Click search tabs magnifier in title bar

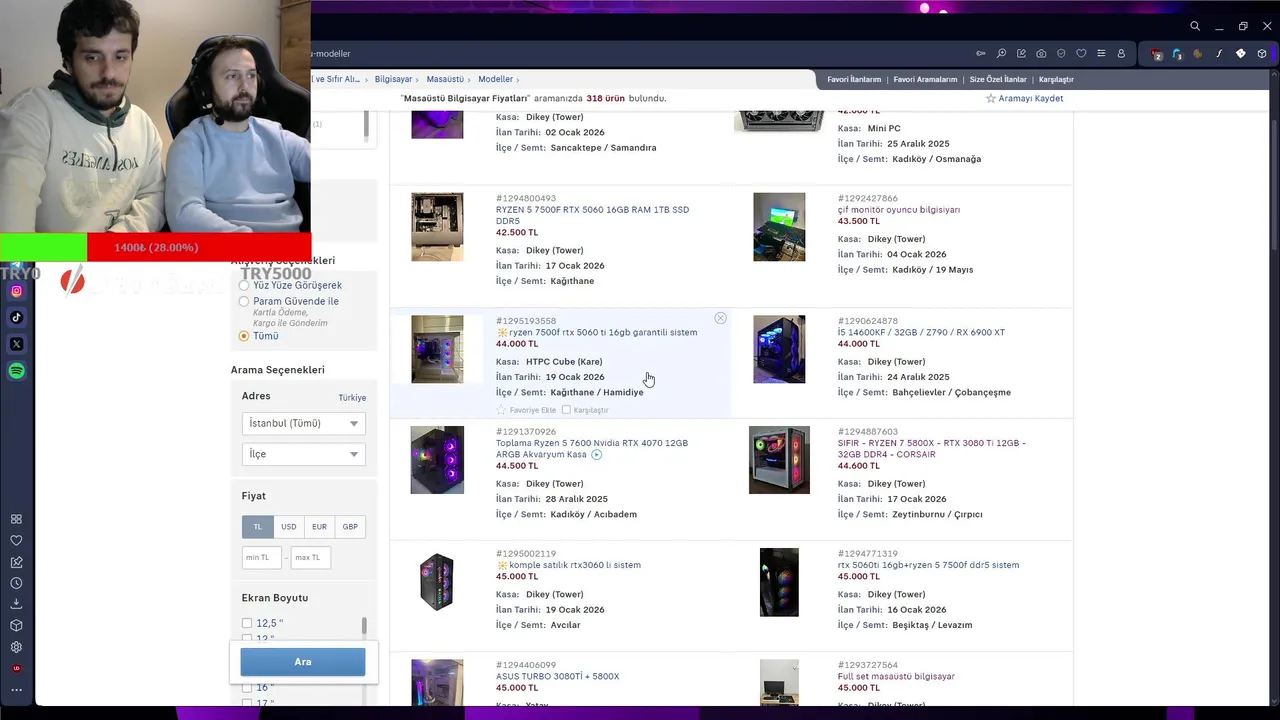coord(1195,26)
